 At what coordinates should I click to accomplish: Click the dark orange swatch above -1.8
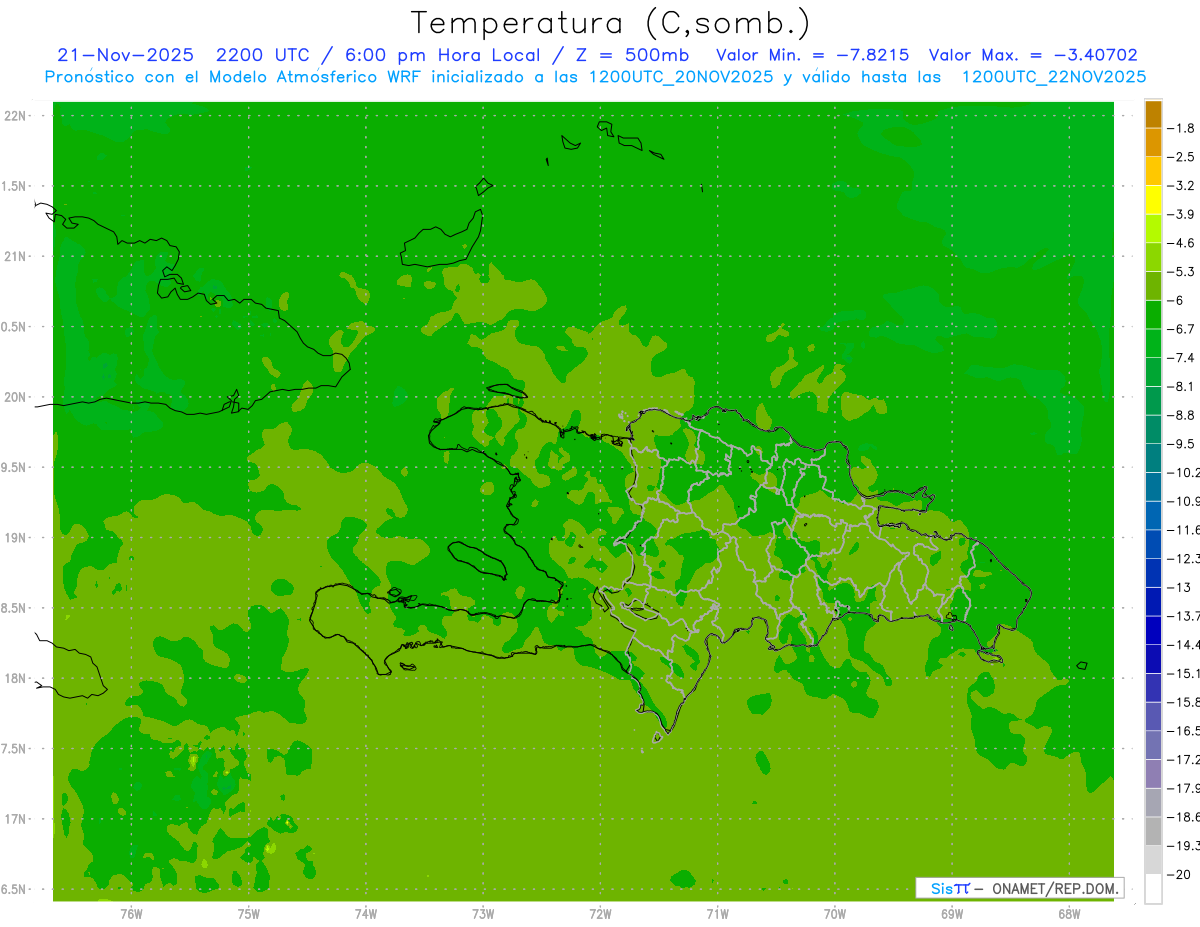[x=1153, y=114]
